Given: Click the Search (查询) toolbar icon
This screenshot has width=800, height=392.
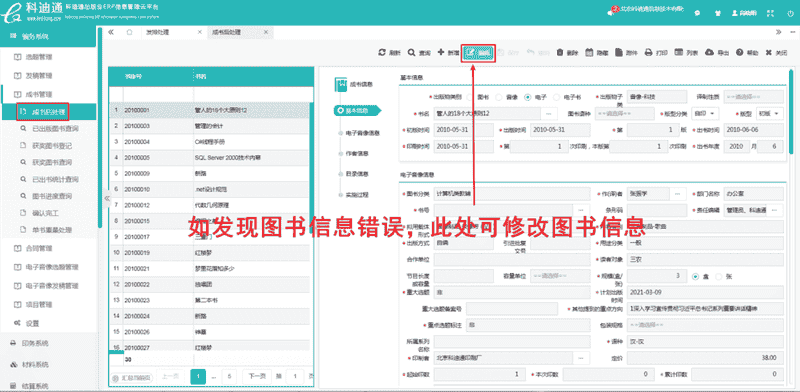Looking at the screenshot, I should click(x=411, y=53).
